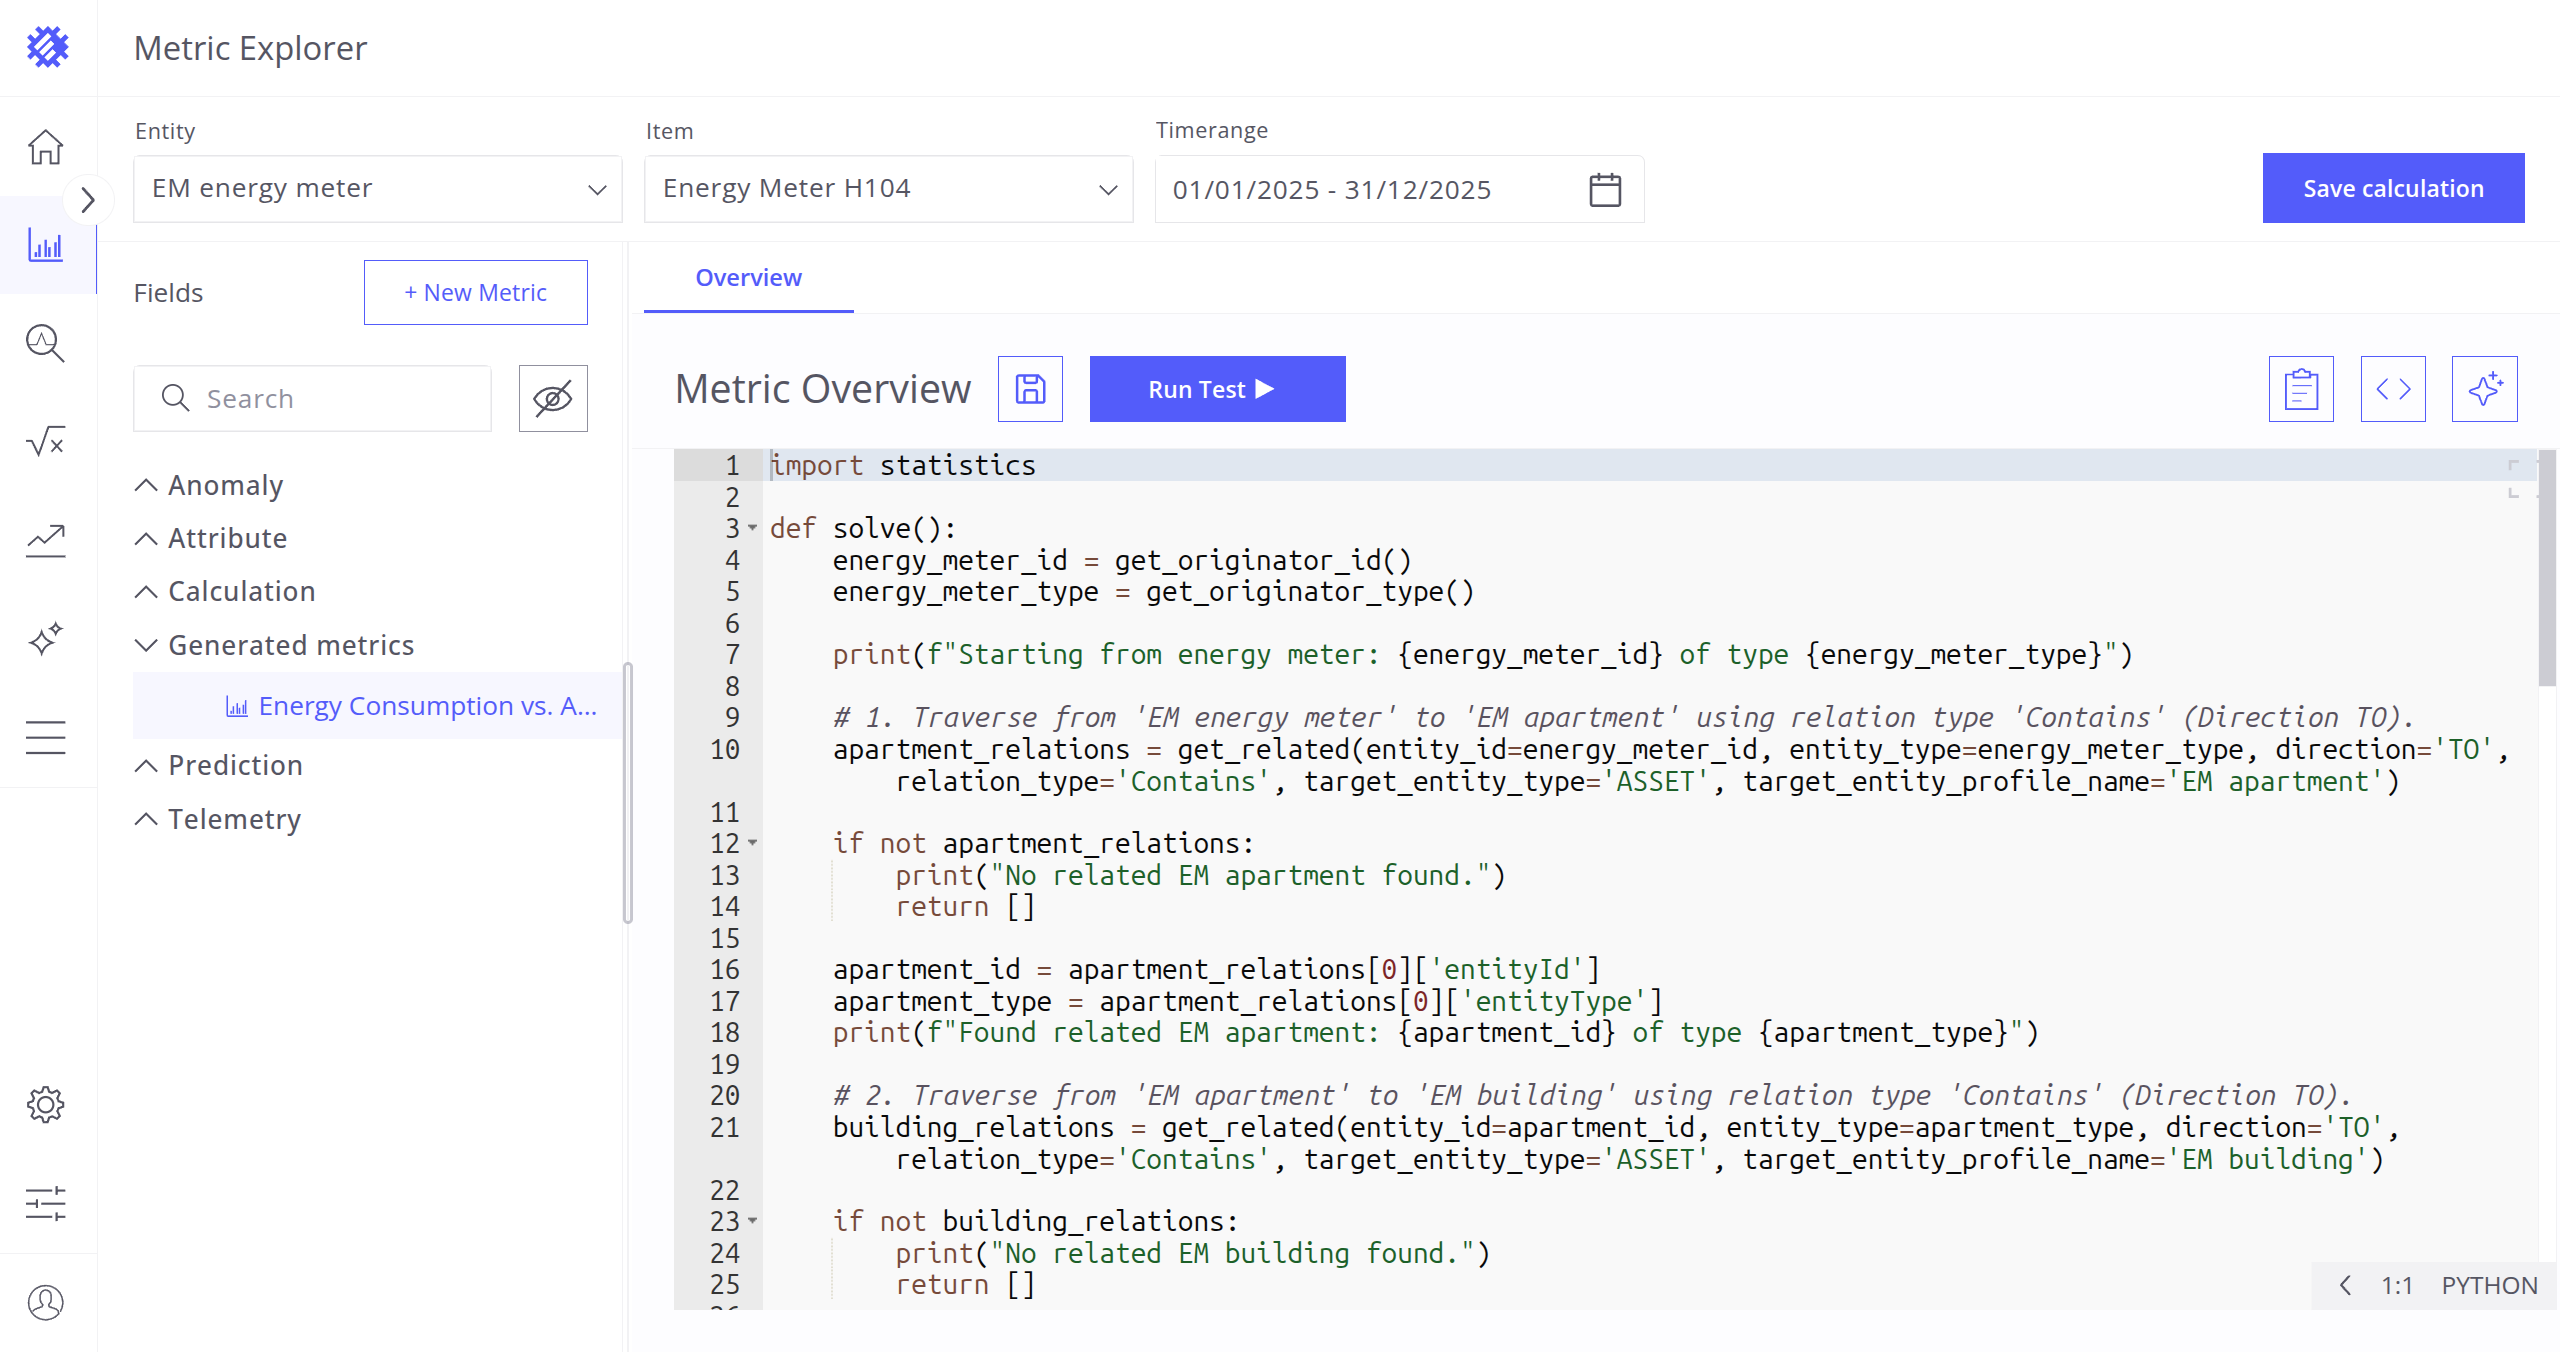Click the clipboard icon in Metric Overview
Screen dimensions: 2560x1352
point(2300,389)
